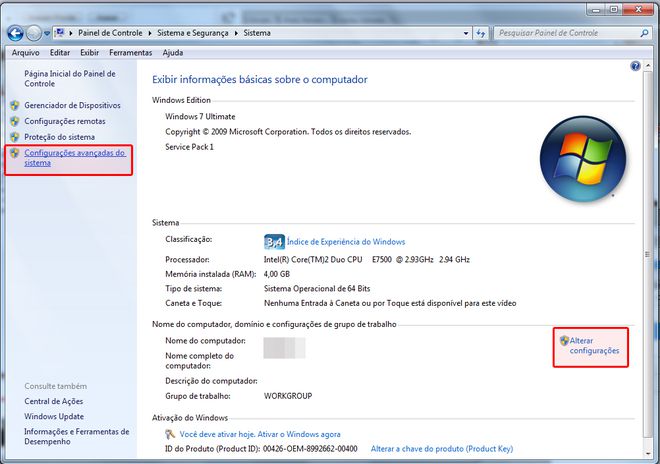Click the Back navigation arrow button

point(16,33)
